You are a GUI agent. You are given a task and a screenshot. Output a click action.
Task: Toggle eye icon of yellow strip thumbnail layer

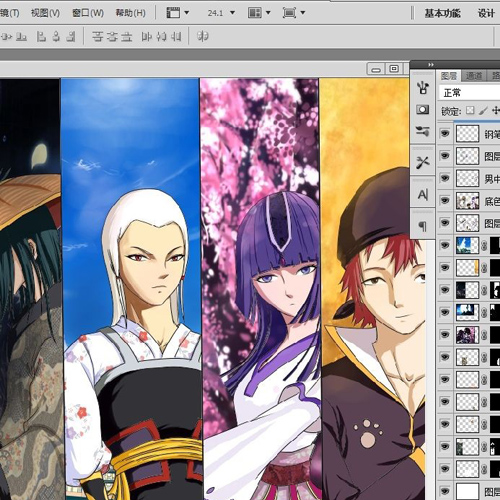coord(445,268)
